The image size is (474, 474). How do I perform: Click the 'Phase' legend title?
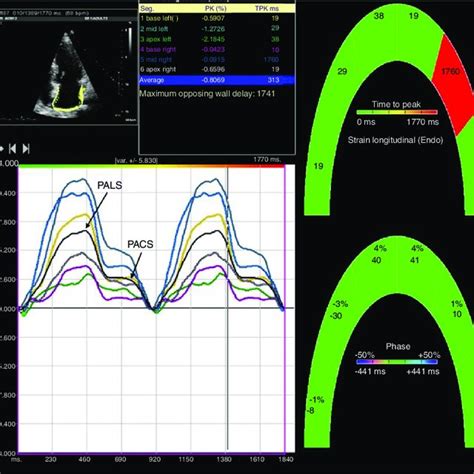point(398,347)
